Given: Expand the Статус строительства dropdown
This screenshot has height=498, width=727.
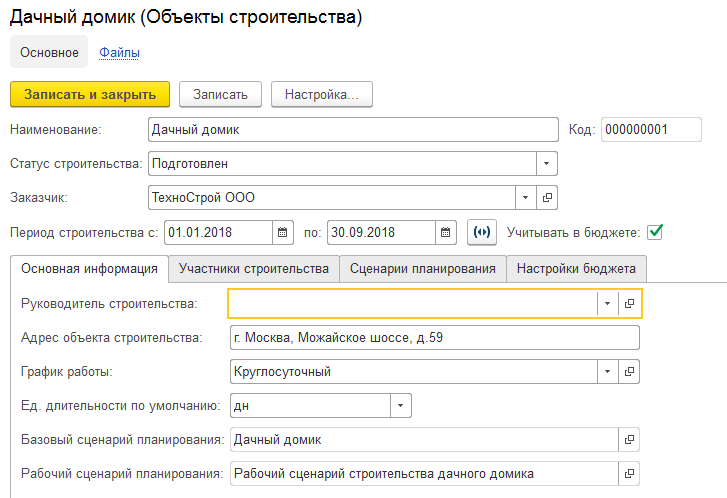Looking at the screenshot, I should (547, 163).
